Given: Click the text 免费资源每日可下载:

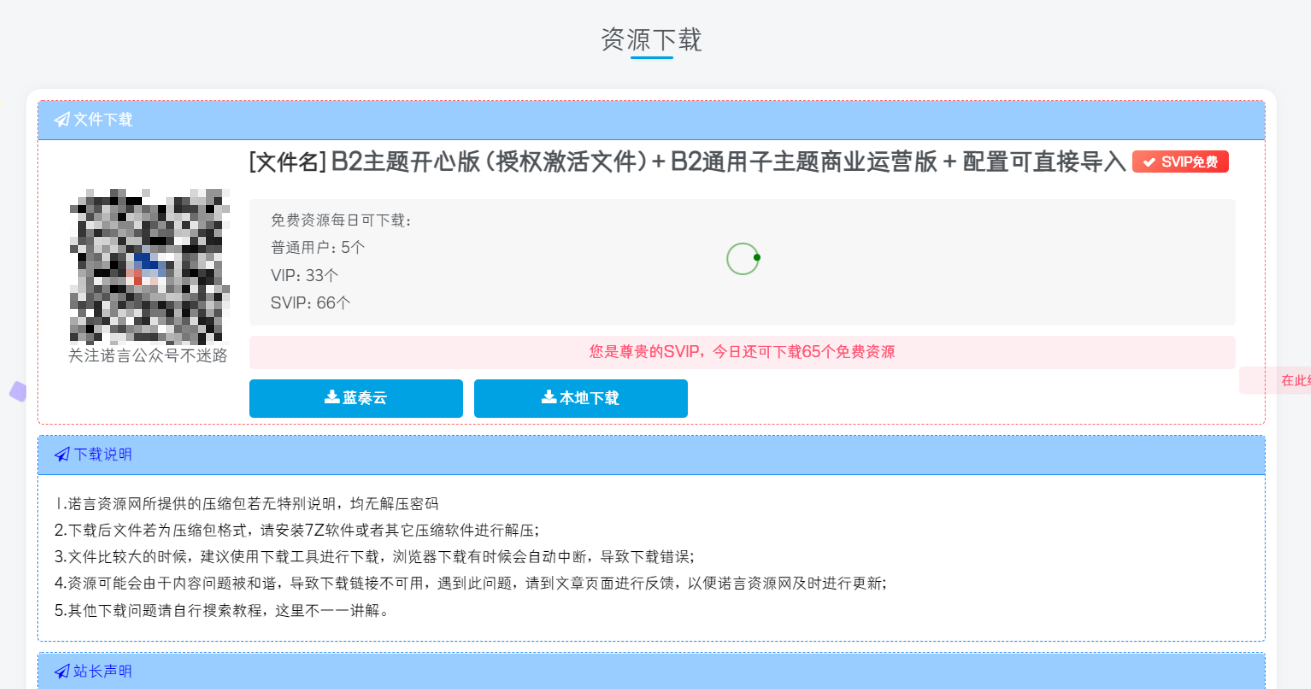Looking at the screenshot, I should coord(341,220).
